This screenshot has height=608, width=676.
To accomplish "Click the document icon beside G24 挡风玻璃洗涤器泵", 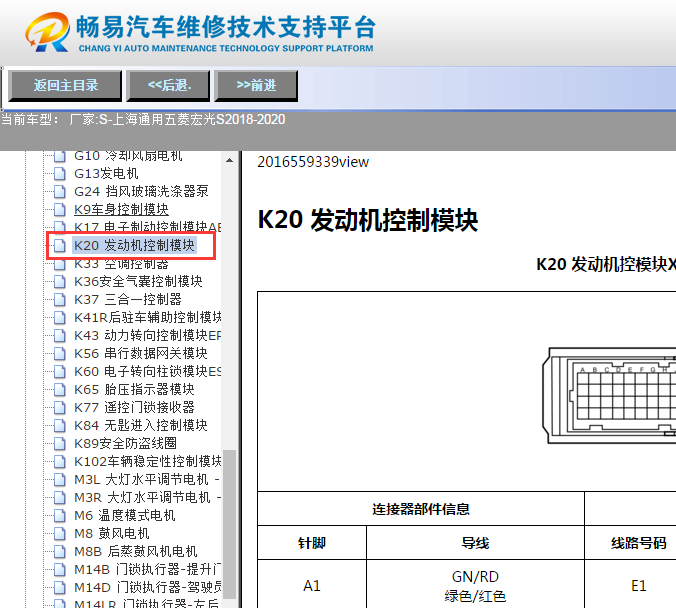I will click(x=60, y=191).
